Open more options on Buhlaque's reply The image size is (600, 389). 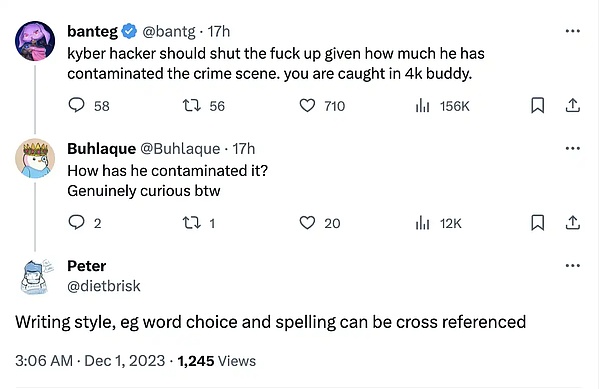click(573, 148)
